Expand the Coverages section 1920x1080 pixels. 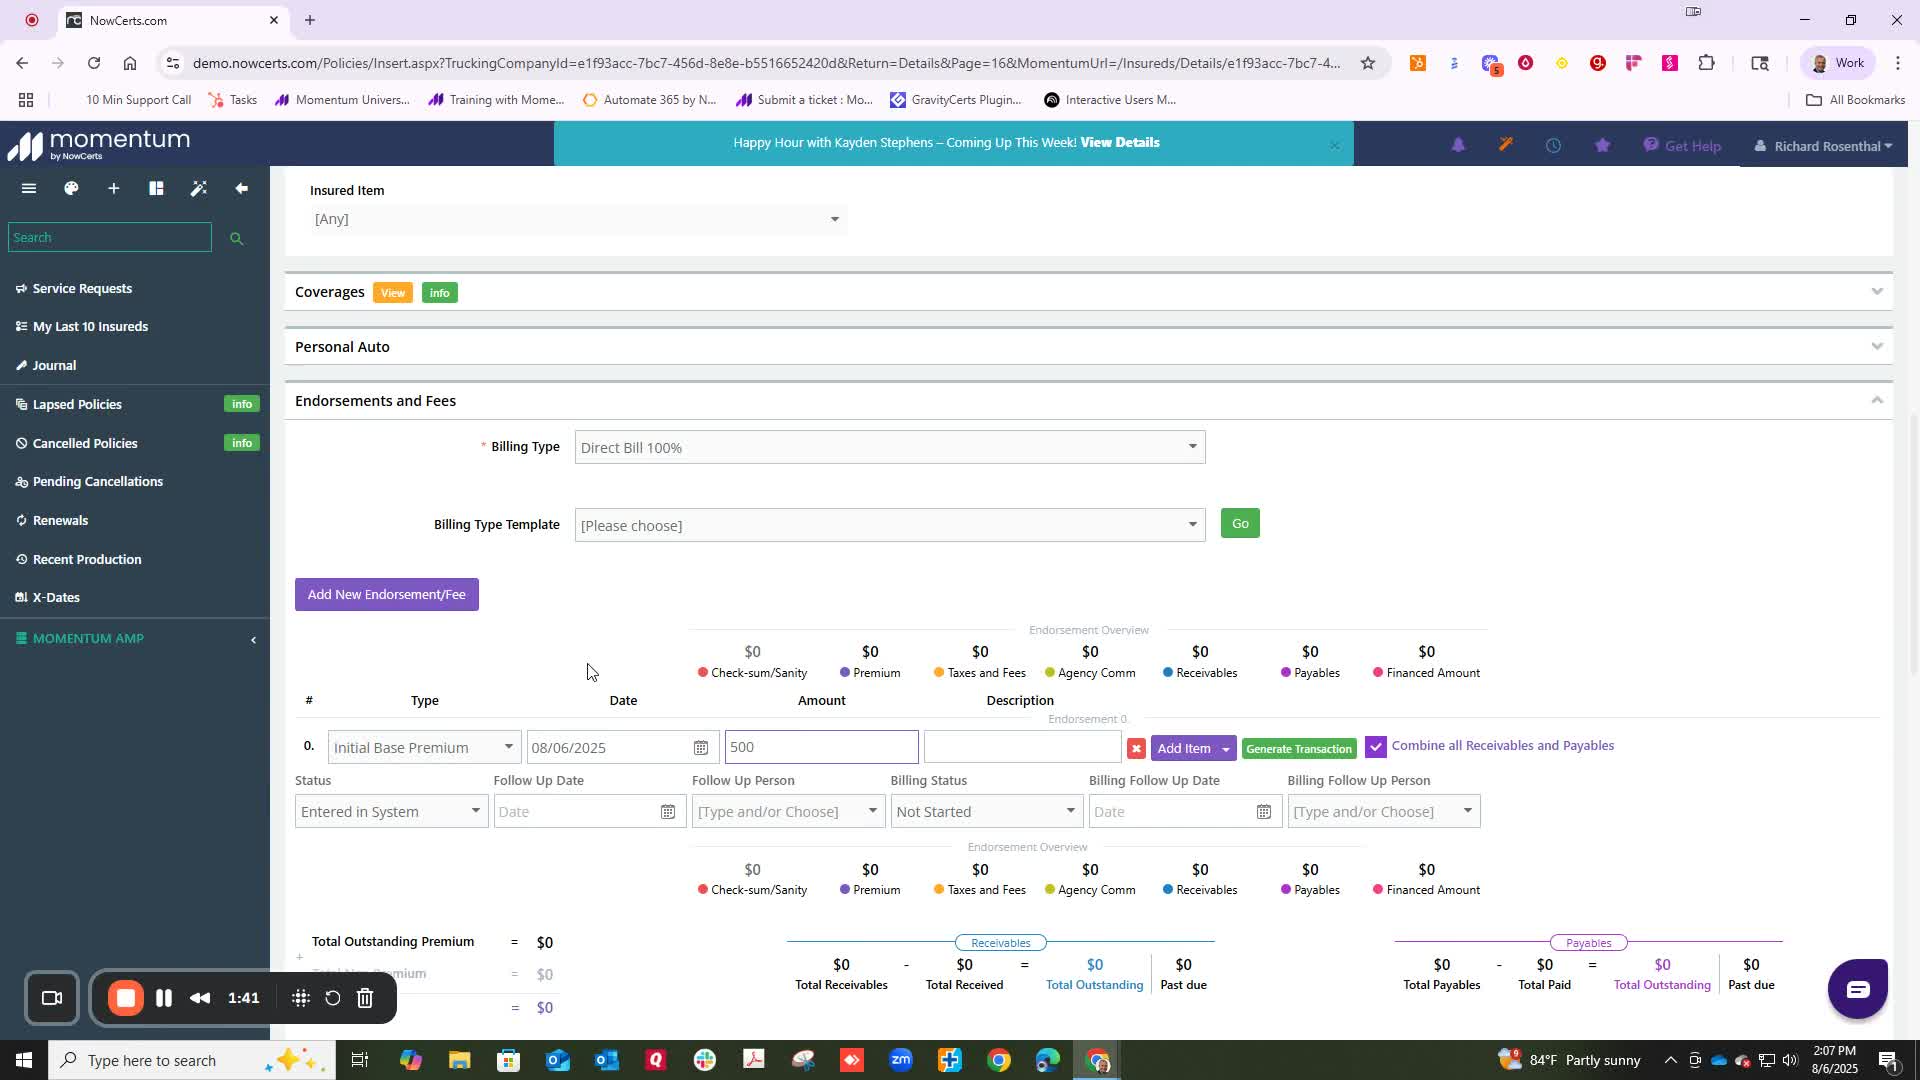point(1876,292)
